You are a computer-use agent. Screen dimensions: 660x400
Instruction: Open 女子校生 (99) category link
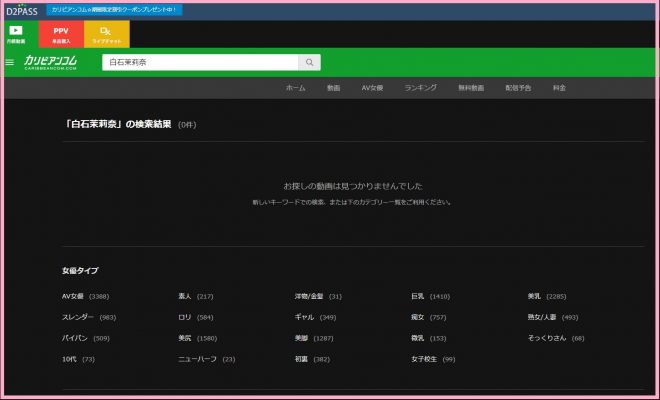pyautogui.click(x=433, y=360)
